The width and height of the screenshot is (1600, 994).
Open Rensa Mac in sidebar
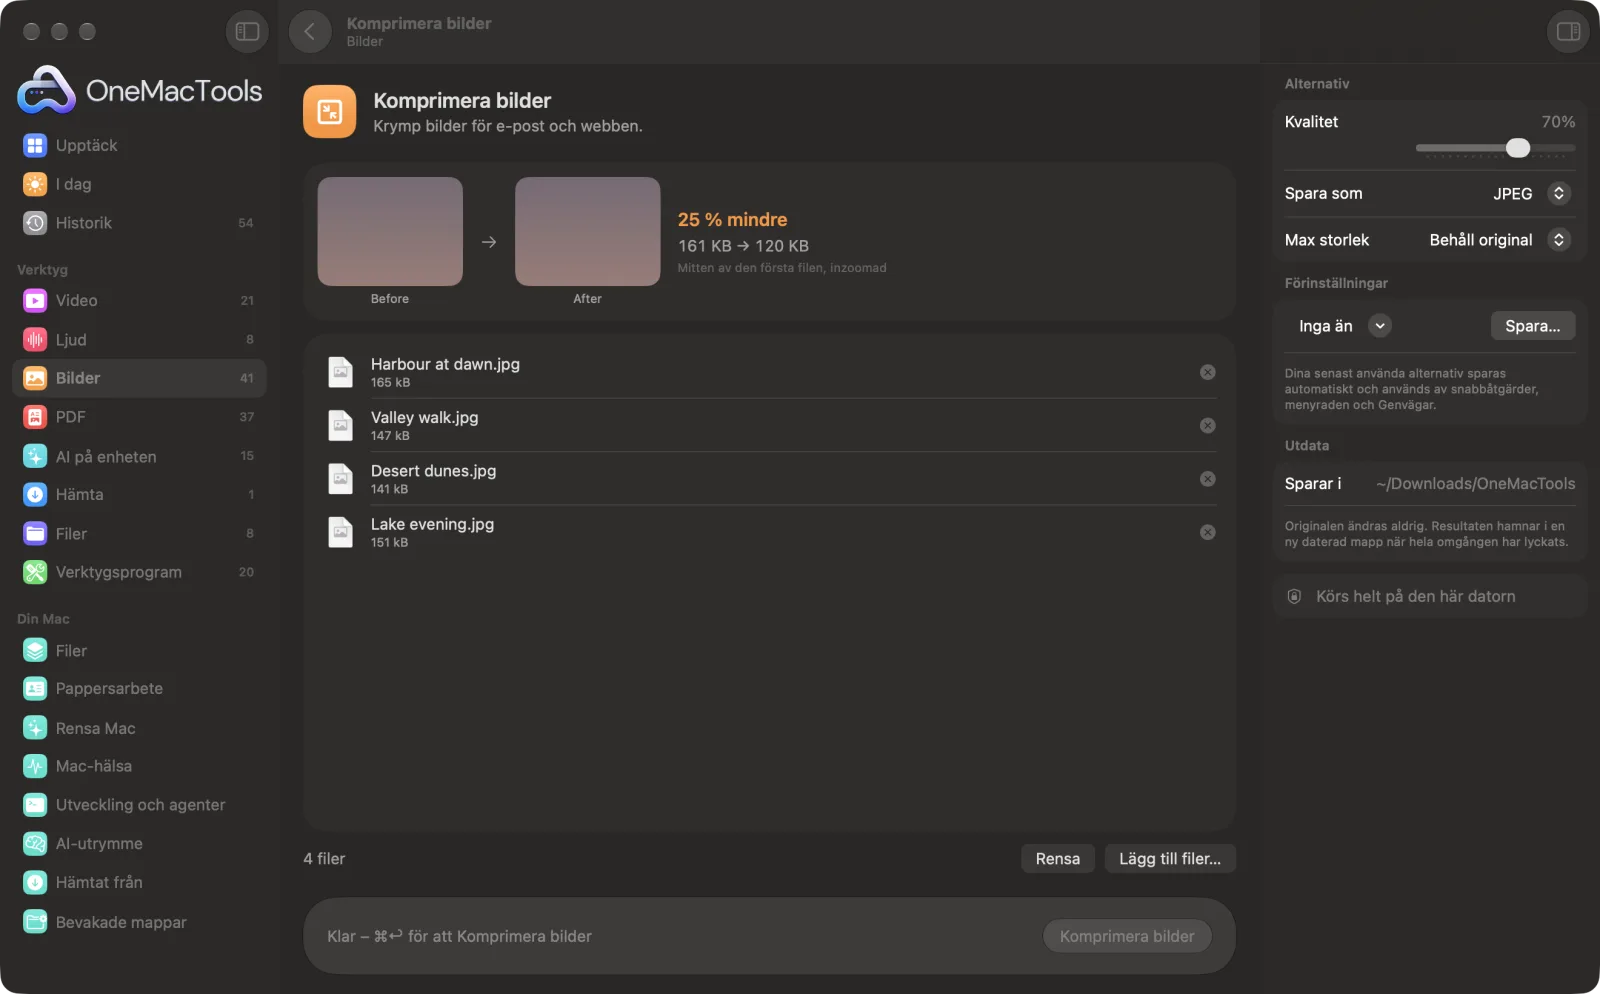point(139,728)
